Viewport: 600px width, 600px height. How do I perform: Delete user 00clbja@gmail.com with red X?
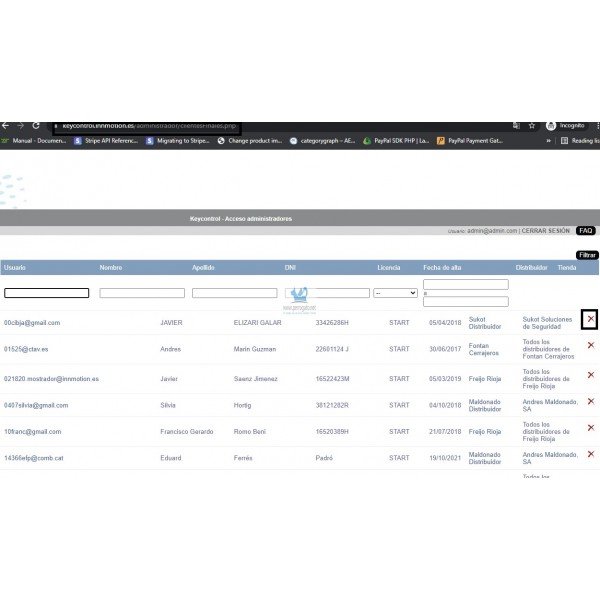coord(590,320)
